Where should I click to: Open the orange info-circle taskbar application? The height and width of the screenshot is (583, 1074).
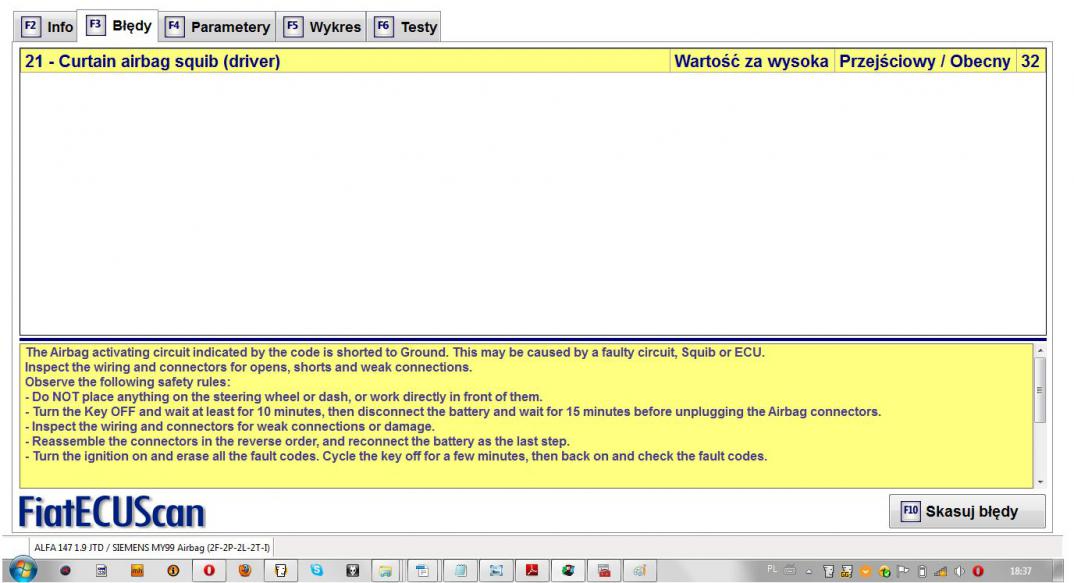173,570
